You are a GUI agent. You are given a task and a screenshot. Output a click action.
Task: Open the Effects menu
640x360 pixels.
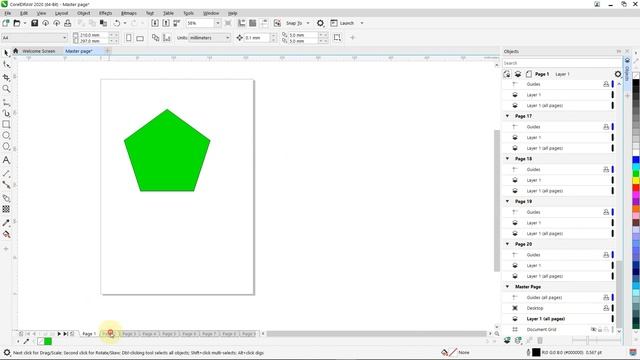(x=105, y=13)
